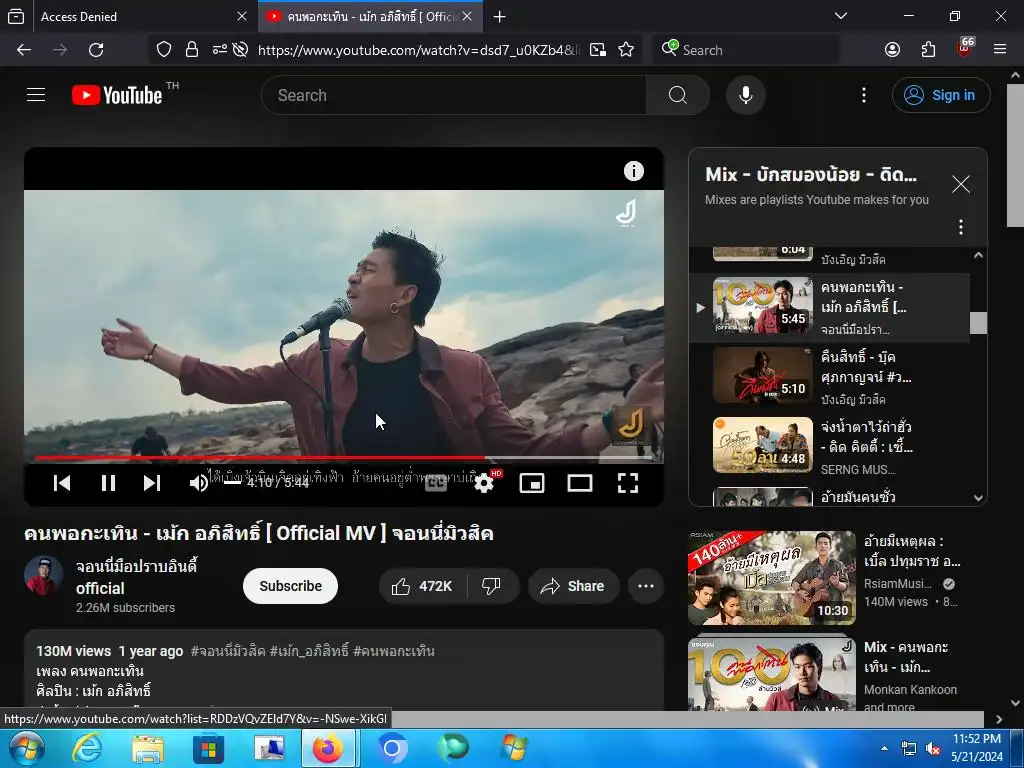This screenshot has height=768, width=1024.
Task: Show hidden tray icons arrow
Action: point(884,748)
